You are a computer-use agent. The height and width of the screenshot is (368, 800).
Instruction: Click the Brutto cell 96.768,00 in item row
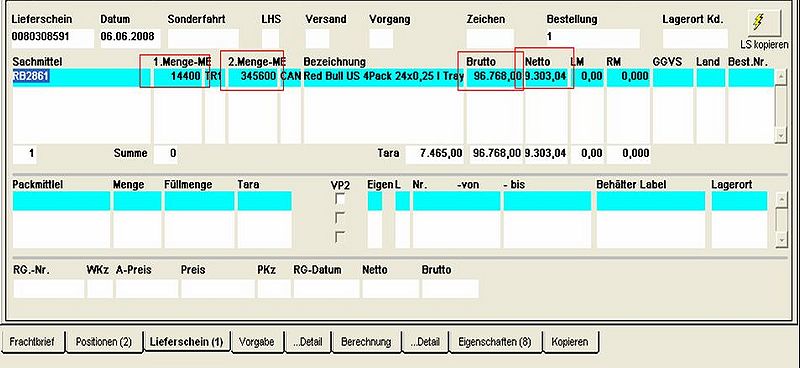click(x=494, y=77)
